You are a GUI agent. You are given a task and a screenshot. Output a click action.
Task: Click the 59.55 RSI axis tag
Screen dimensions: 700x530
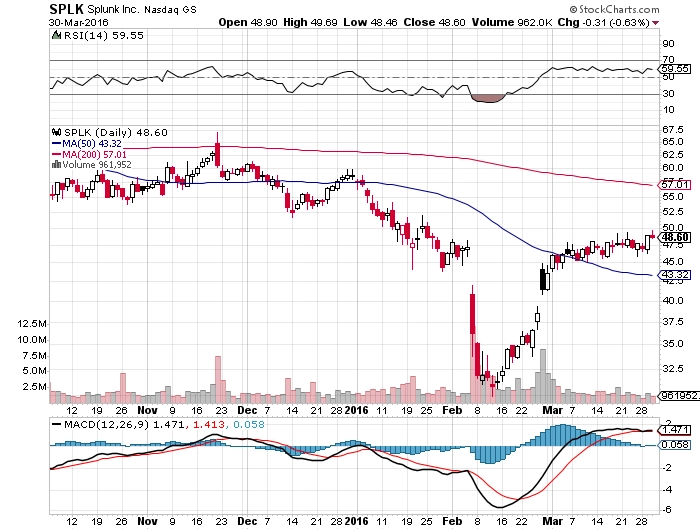click(675, 69)
